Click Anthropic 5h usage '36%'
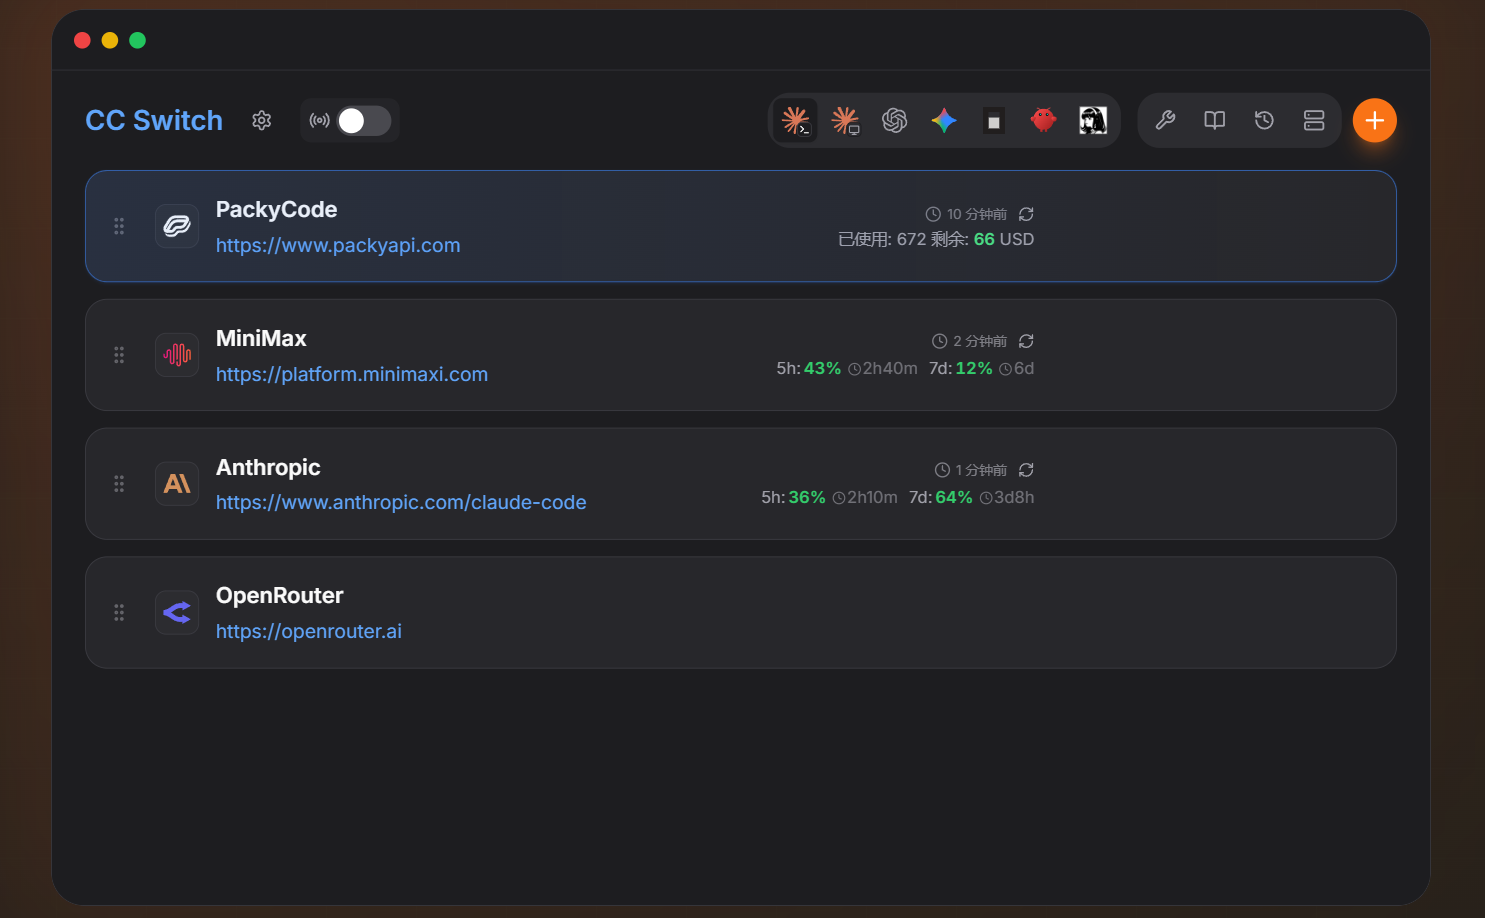The height and width of the screenshot is (918, 1485). (x=807, y=497)
